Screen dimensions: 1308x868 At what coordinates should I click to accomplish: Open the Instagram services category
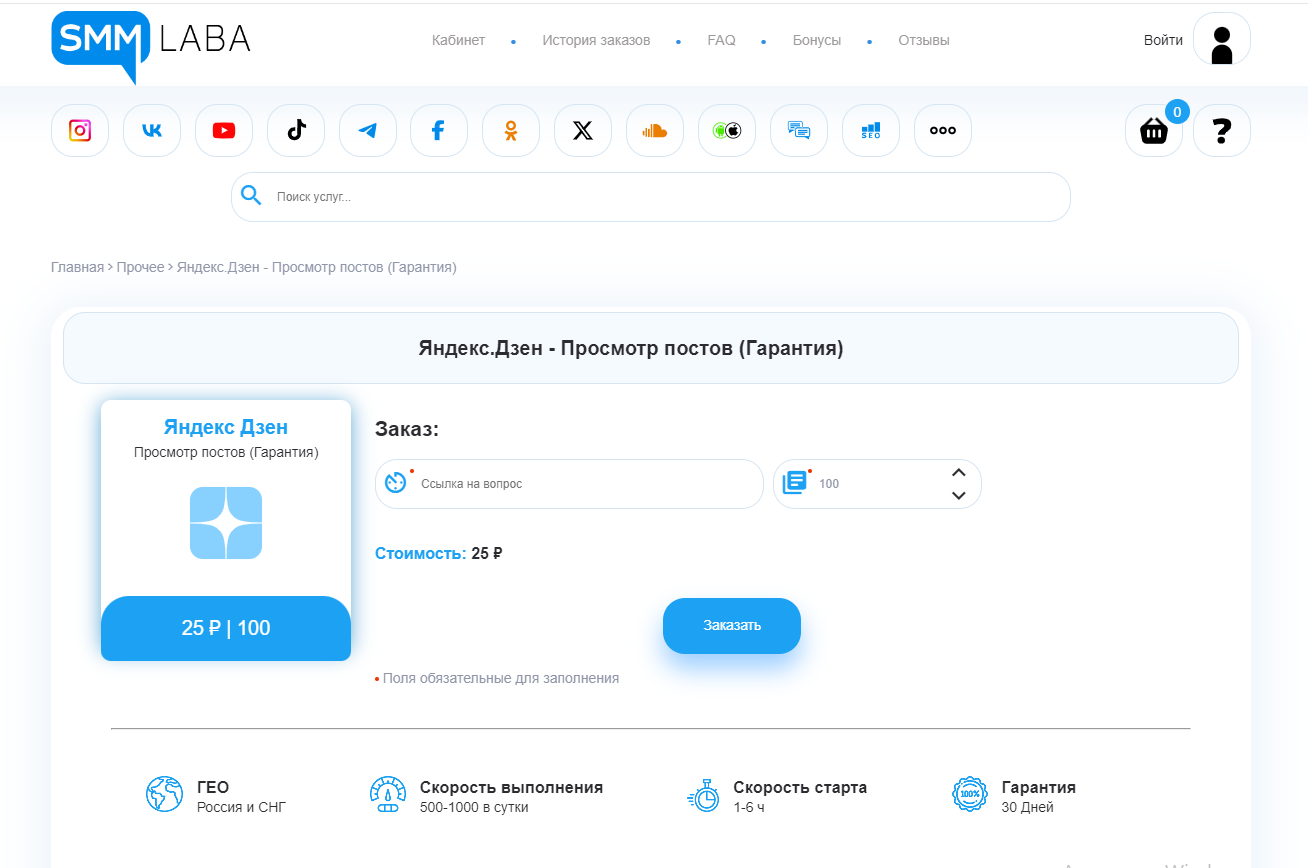(x=80, y=130)
